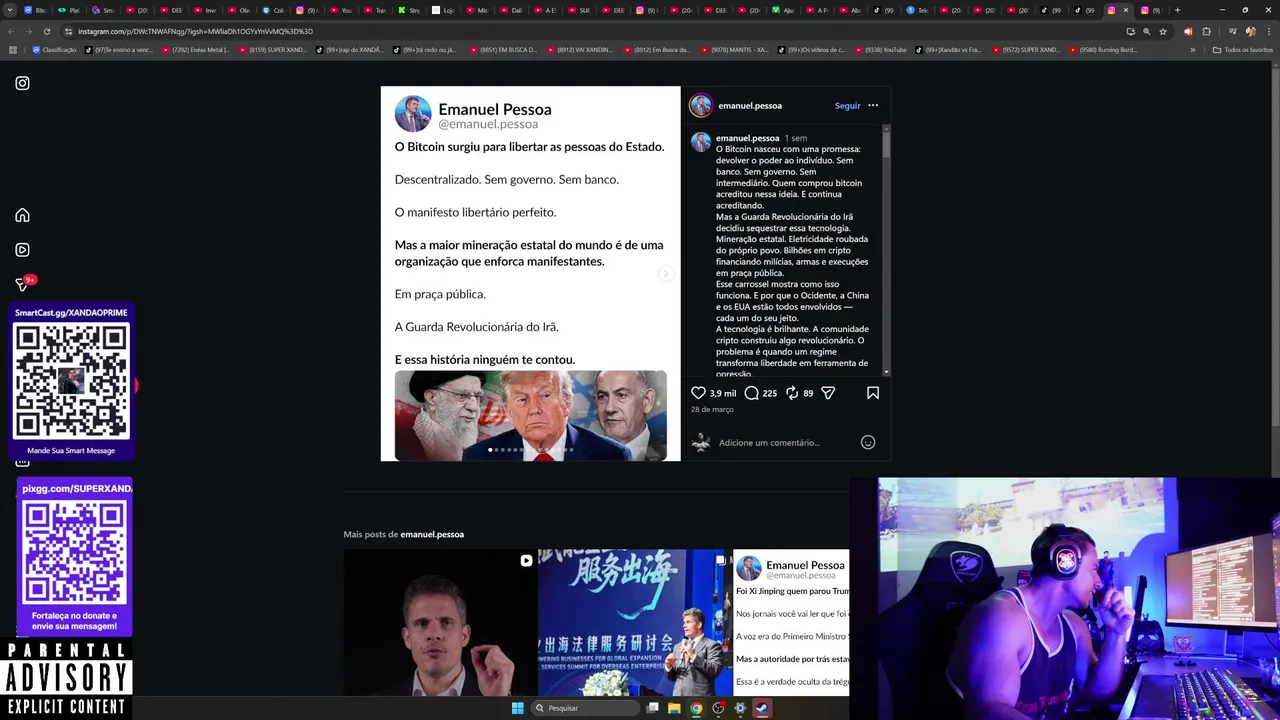Open the post's three-dot options menu
Viewport: 1280px width, 720px height.
[873, 105]
